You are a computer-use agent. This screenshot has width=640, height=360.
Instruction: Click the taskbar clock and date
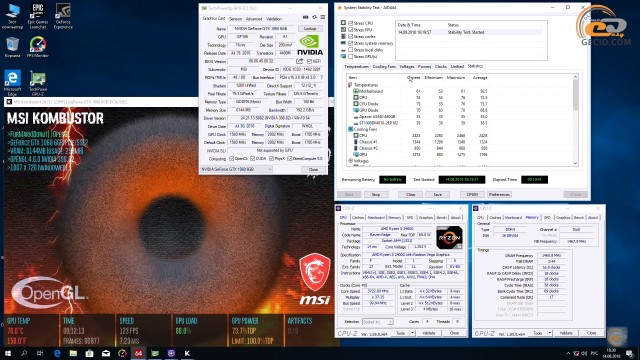611,353
